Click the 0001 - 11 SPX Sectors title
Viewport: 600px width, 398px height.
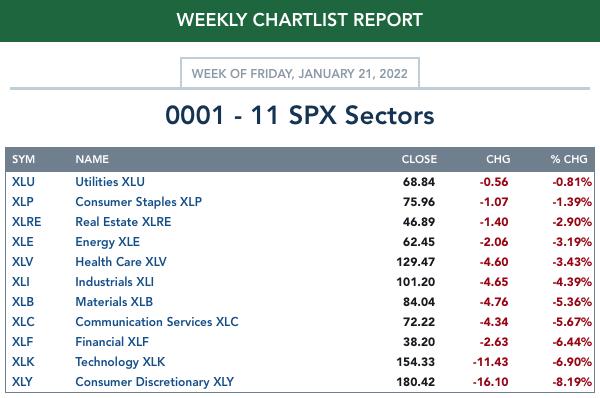click(300, 115)
